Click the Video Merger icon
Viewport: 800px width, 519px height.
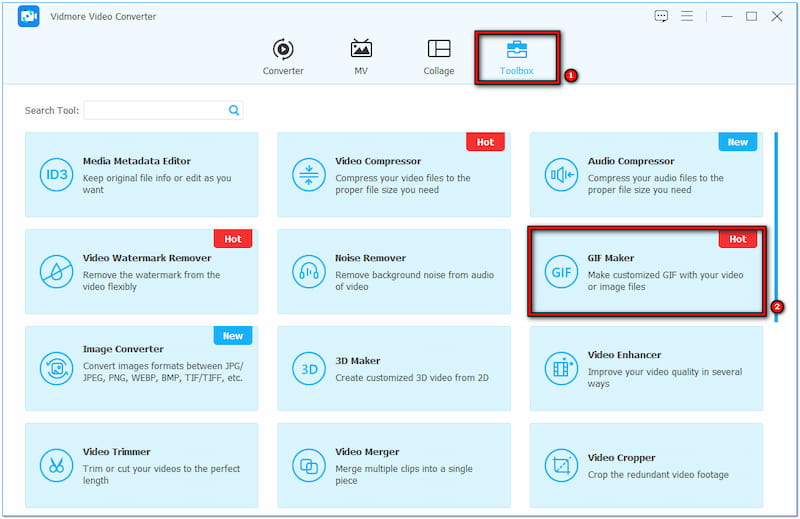tap(309, 465)
